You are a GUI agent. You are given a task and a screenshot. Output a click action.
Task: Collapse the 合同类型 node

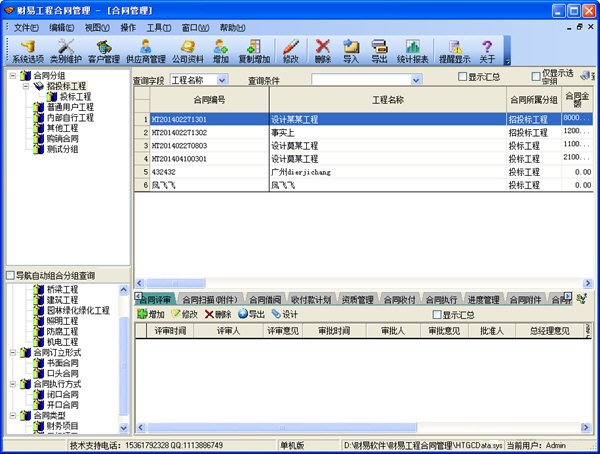(x=13, y=415)
